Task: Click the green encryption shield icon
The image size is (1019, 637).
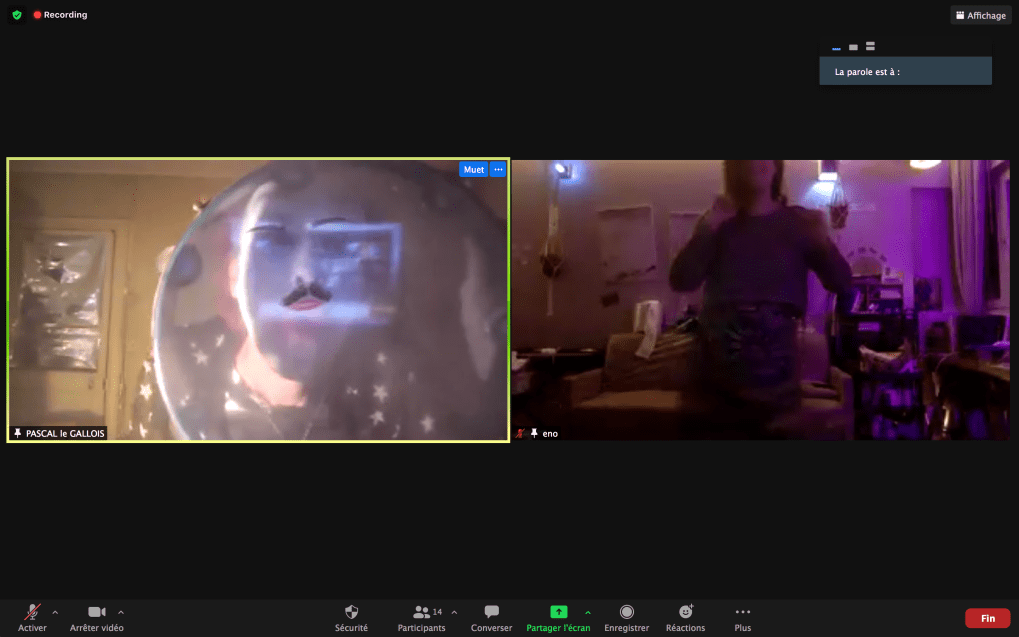Action: pos(17,15)
